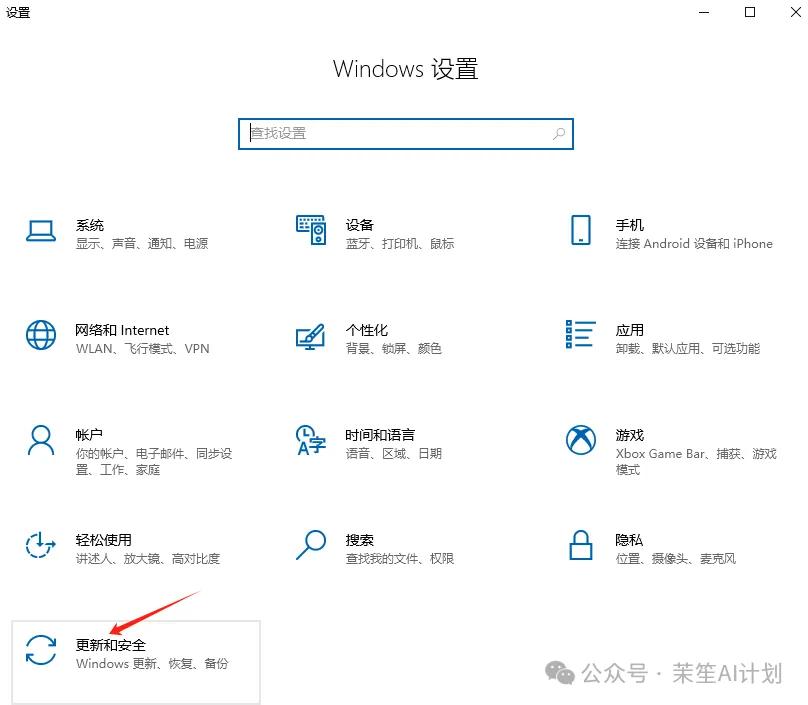Close the 设置 window

click(796, 12)
